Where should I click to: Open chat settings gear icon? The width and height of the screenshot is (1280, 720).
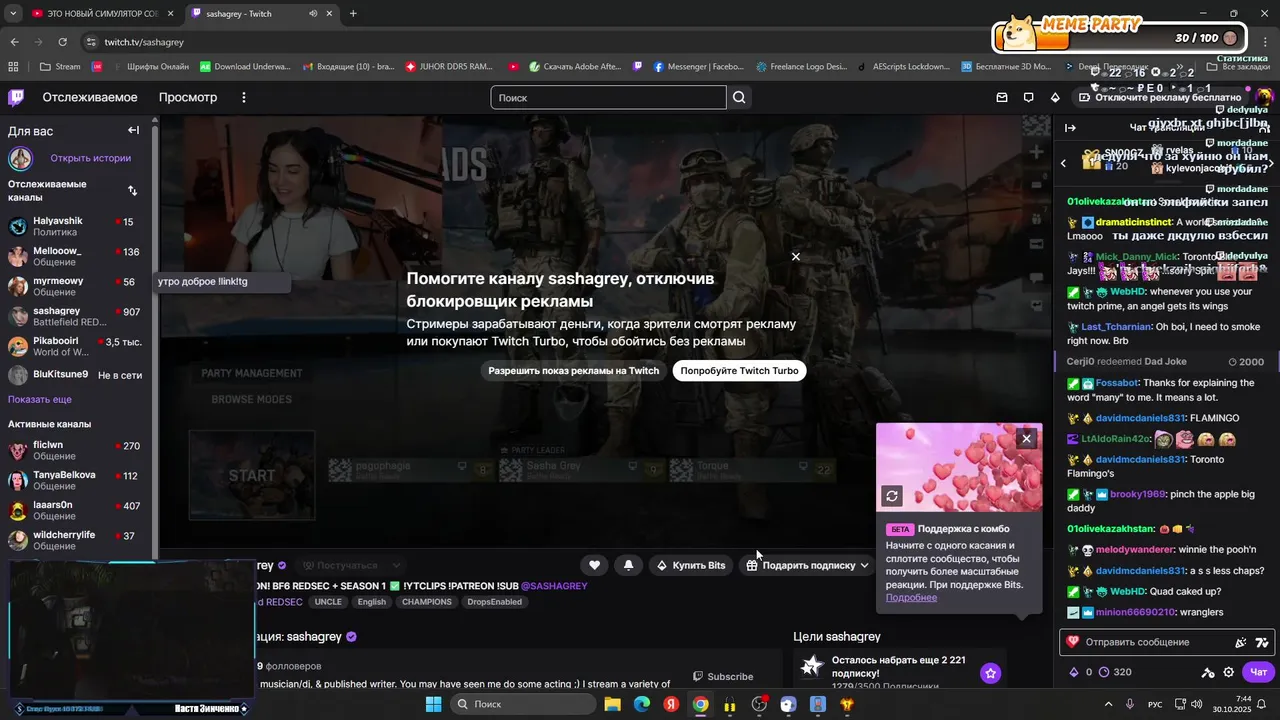pos(1229,672)
